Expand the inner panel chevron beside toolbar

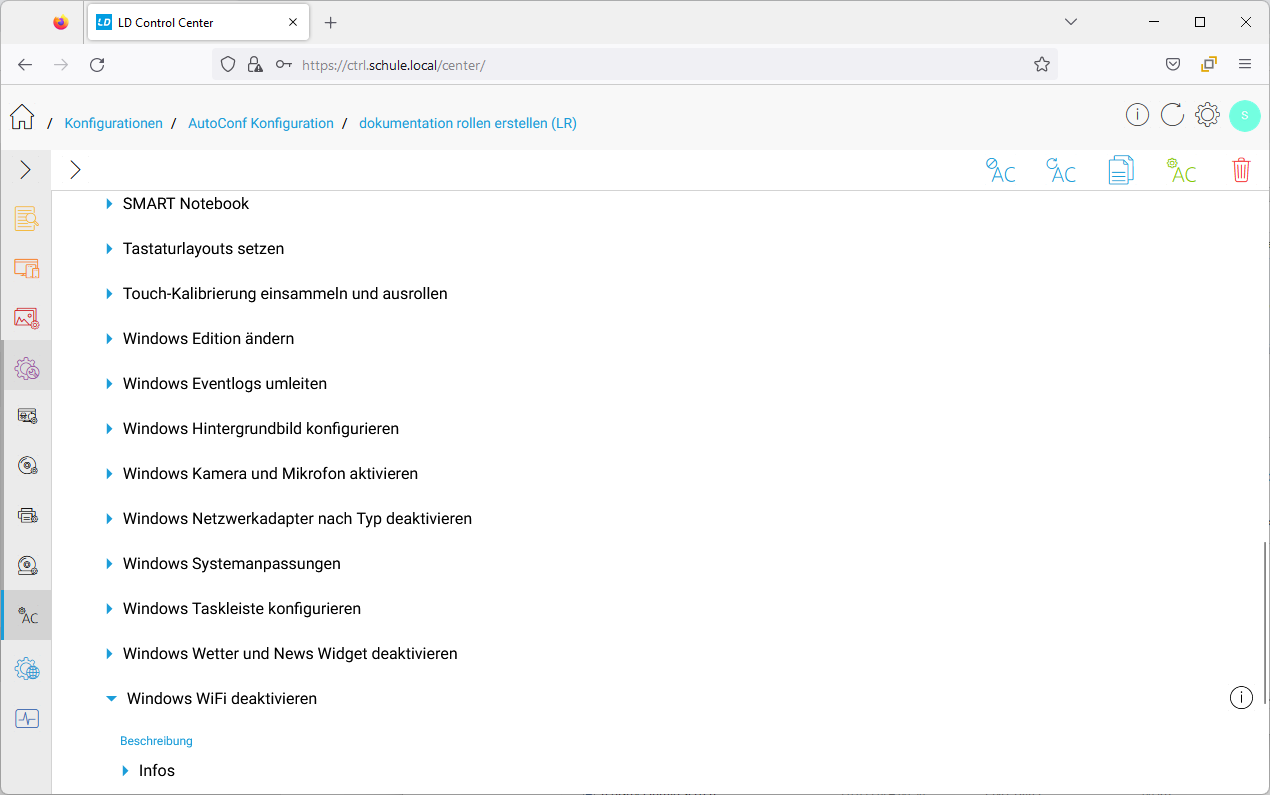tap(75, 170)
